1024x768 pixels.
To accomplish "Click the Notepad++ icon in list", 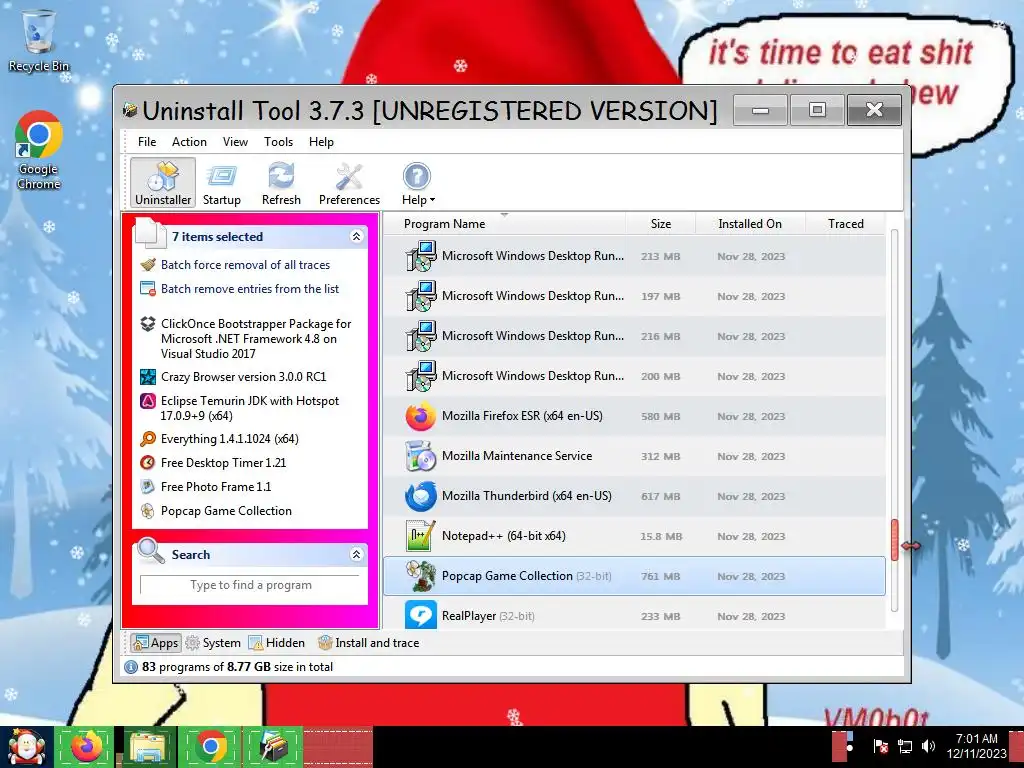I will click(421, 536).
